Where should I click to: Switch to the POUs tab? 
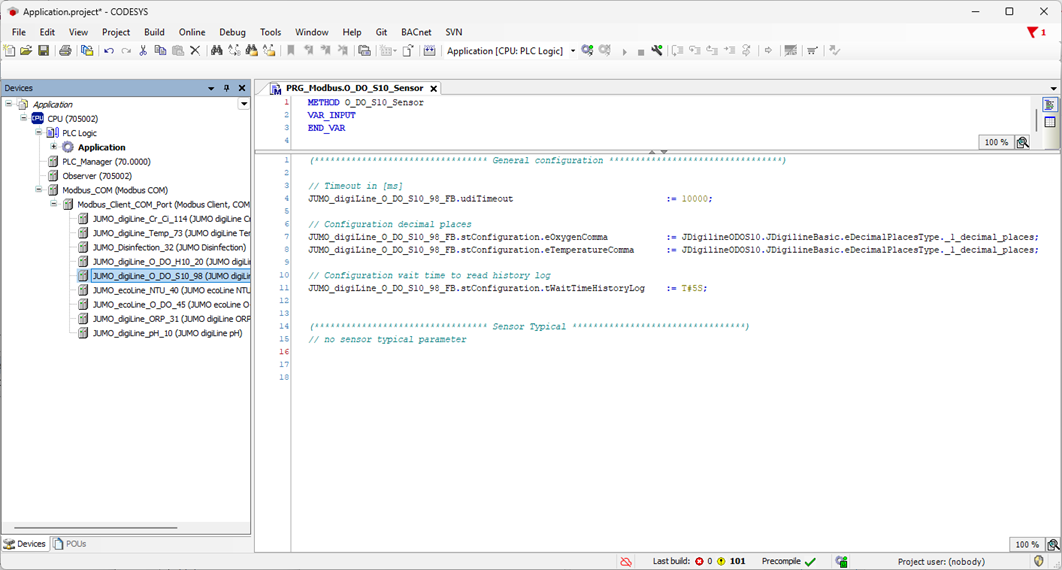[70, 544]
